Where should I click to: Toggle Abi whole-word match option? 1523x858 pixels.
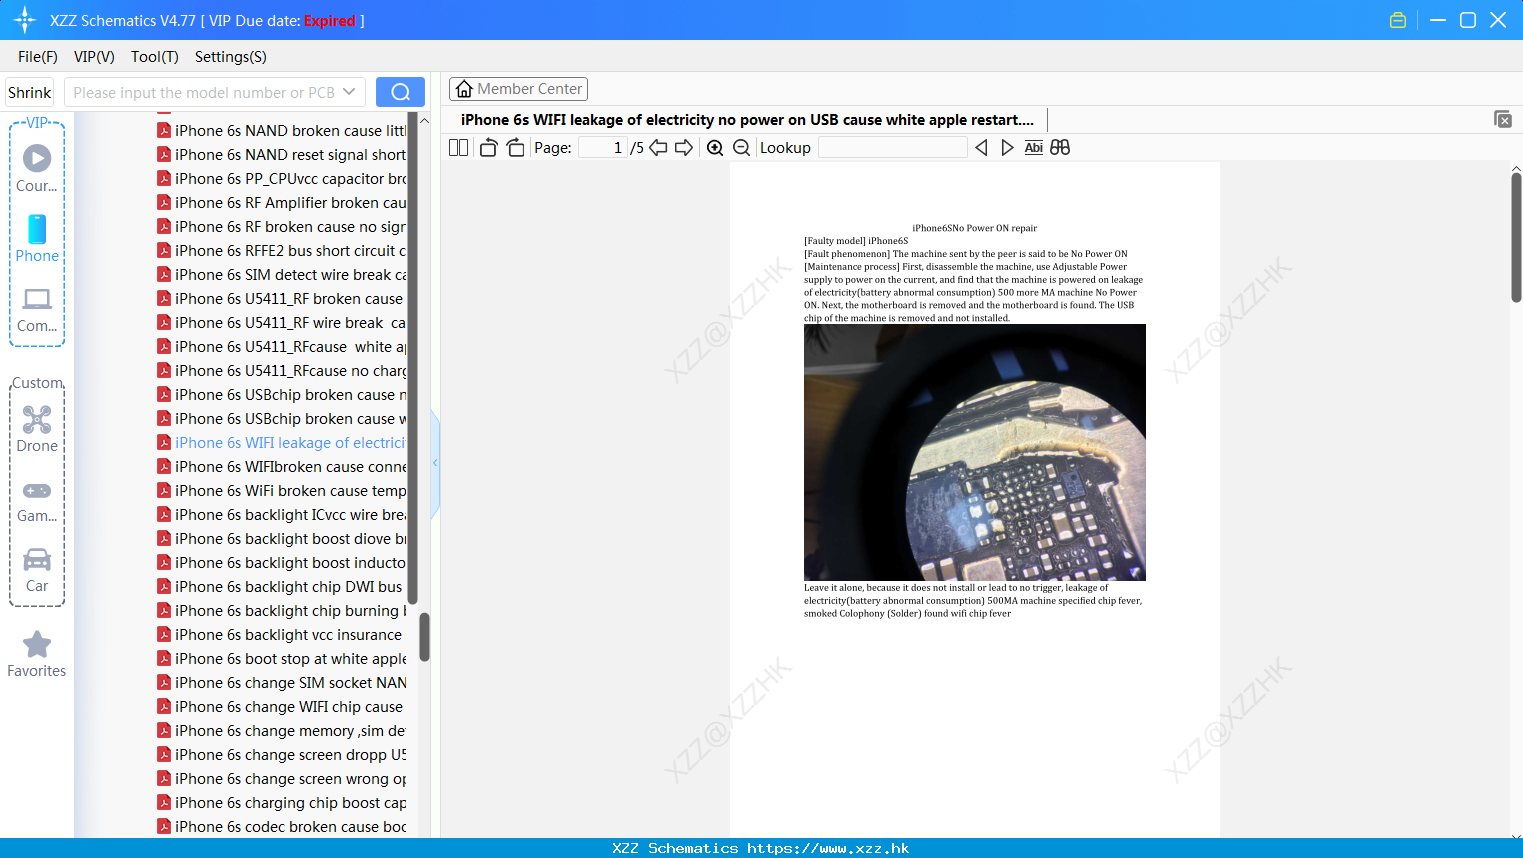[1034, 148]
